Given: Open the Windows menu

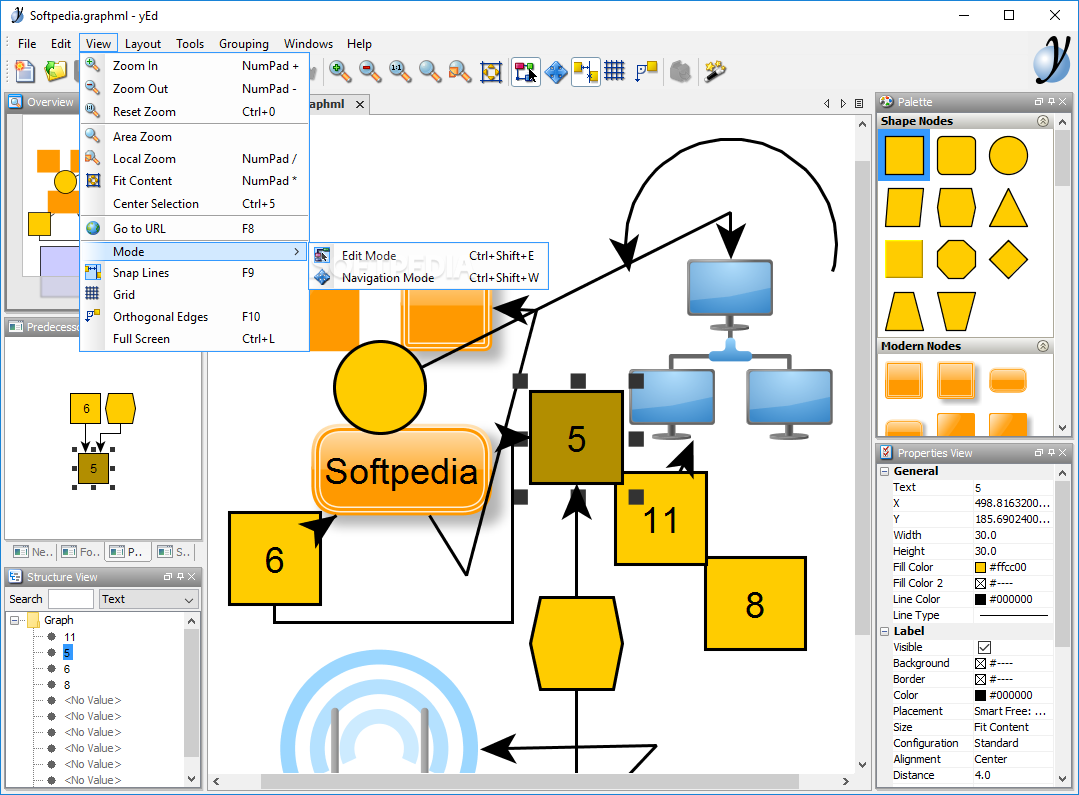Looking at the screenshot, I should click(x=308, y=43).
